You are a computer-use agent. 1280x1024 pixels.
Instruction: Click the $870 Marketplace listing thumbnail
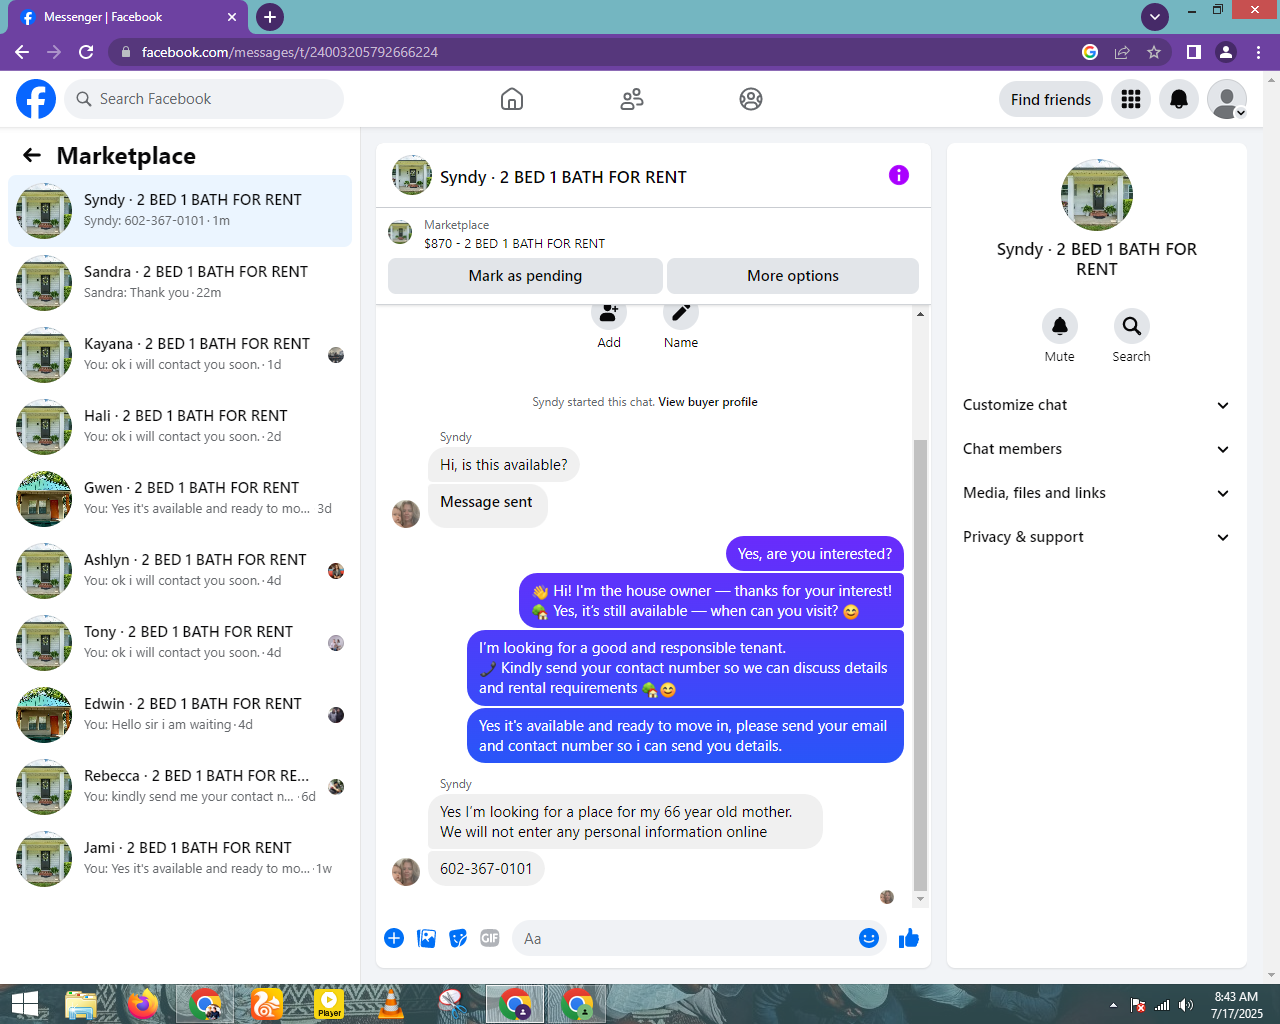coord(400,233)
